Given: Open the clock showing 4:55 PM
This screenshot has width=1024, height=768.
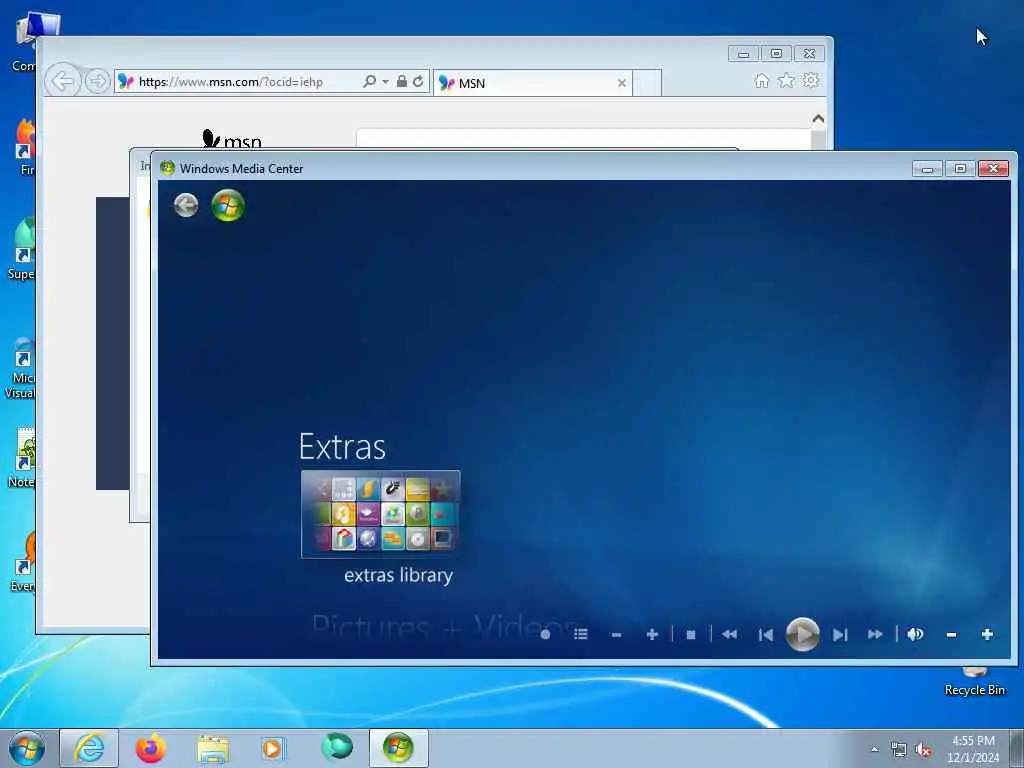Looking at the screenshot, I should click(x=973, y=749).
